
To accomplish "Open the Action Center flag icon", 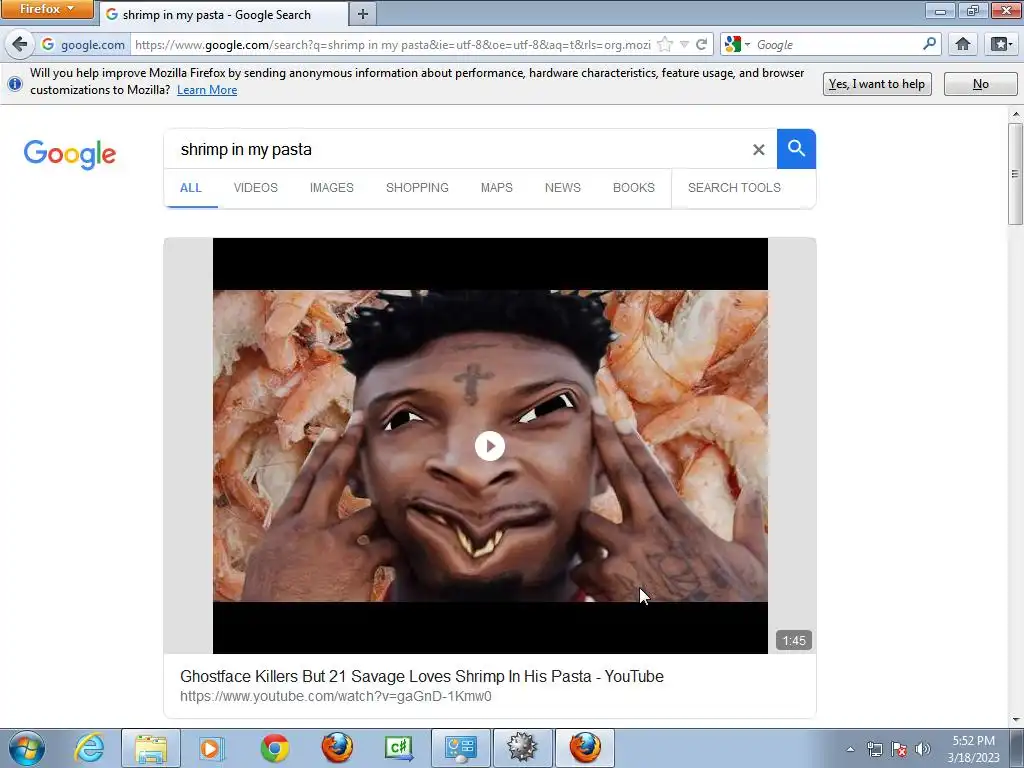I will (899, 749).
